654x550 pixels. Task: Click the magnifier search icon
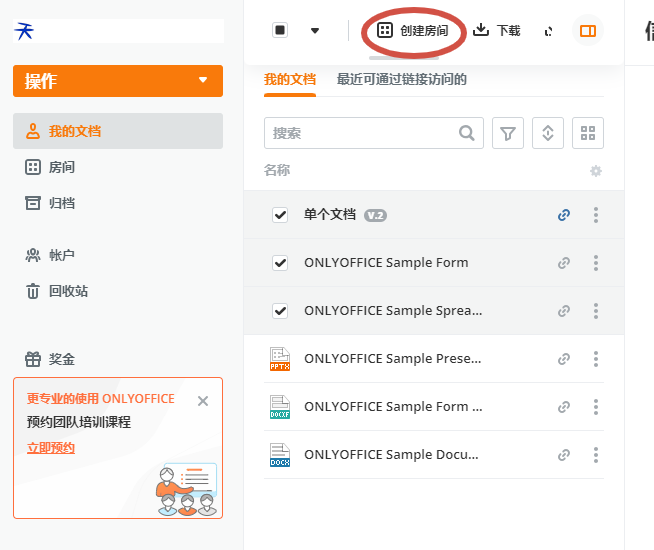pyautogui.click(x=467, y=133)
